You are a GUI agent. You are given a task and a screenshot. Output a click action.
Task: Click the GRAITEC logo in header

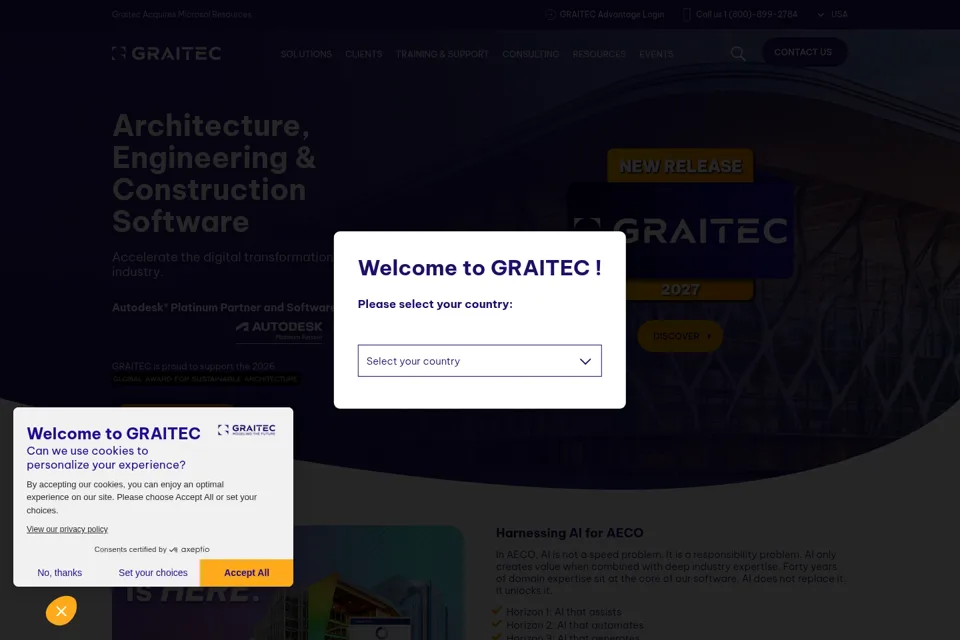[167, 53]
